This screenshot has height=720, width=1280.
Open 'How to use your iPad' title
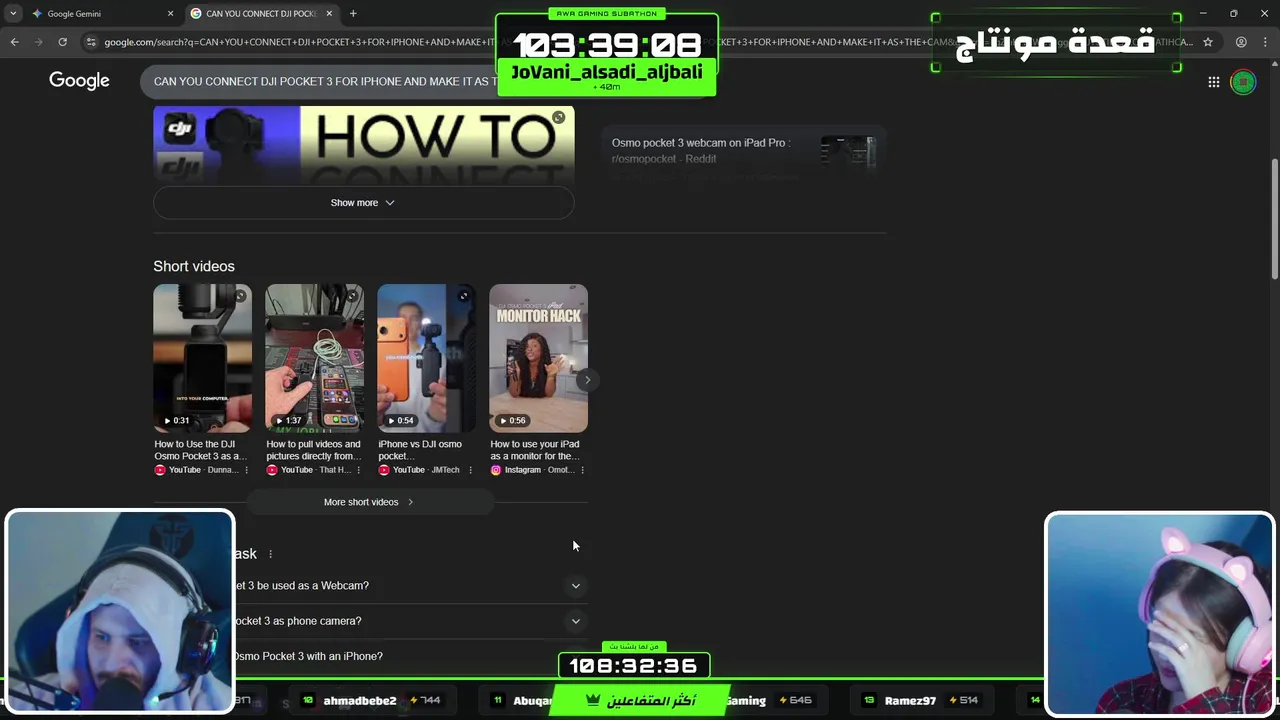[x=535, y=450]
